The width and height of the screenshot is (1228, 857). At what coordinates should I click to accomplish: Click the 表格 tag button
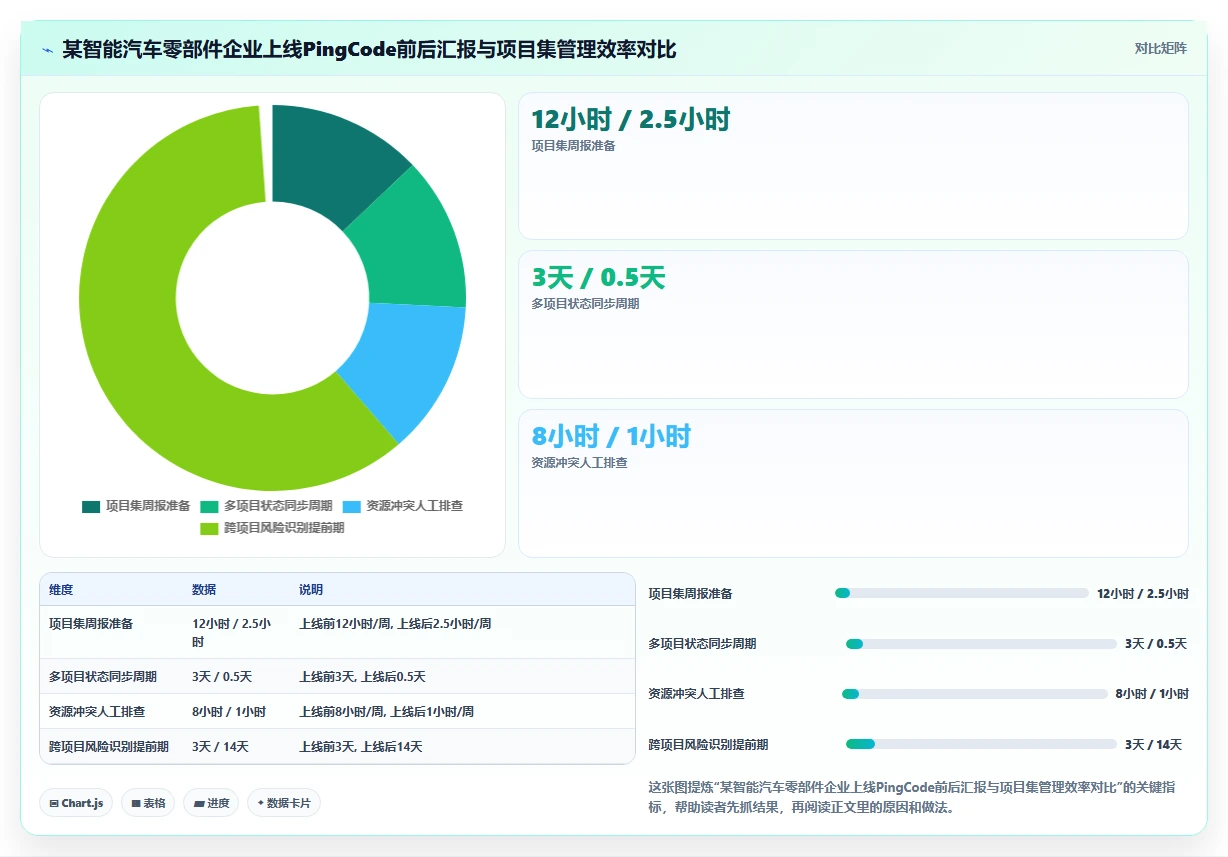[148, 803]
